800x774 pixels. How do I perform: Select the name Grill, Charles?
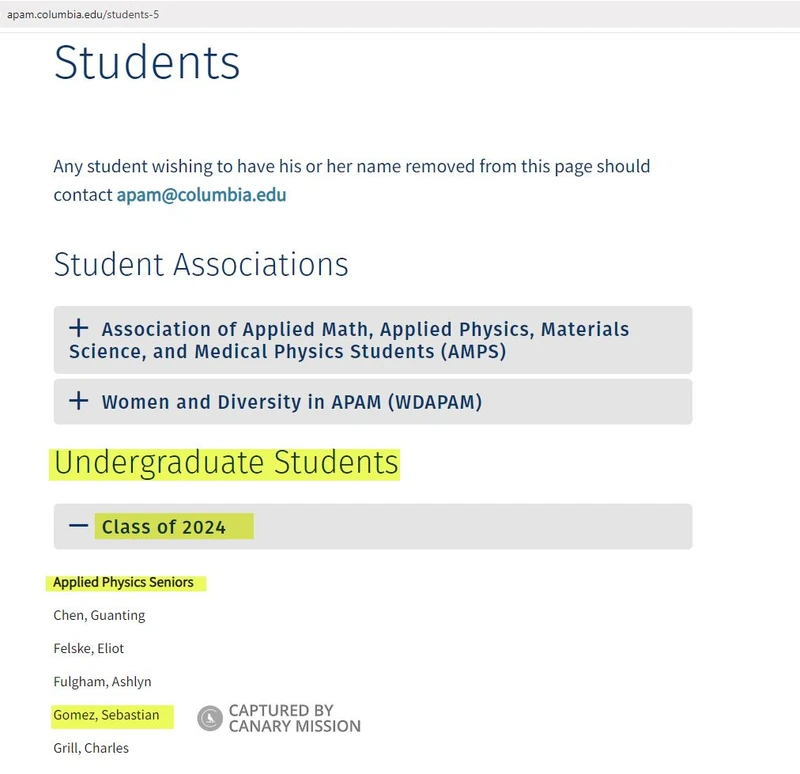[91, 748]
